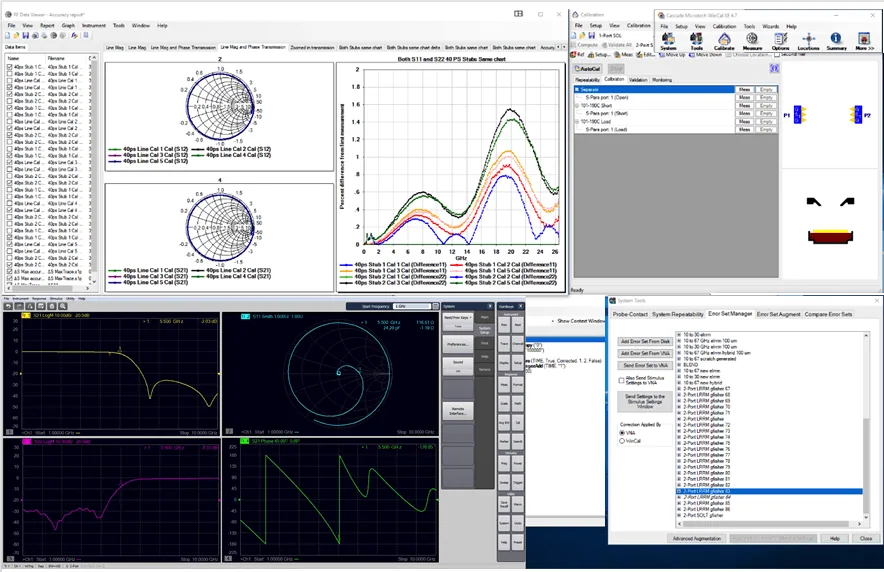Click the Save icon in Calibration window toolbar

tap(592, 36)
